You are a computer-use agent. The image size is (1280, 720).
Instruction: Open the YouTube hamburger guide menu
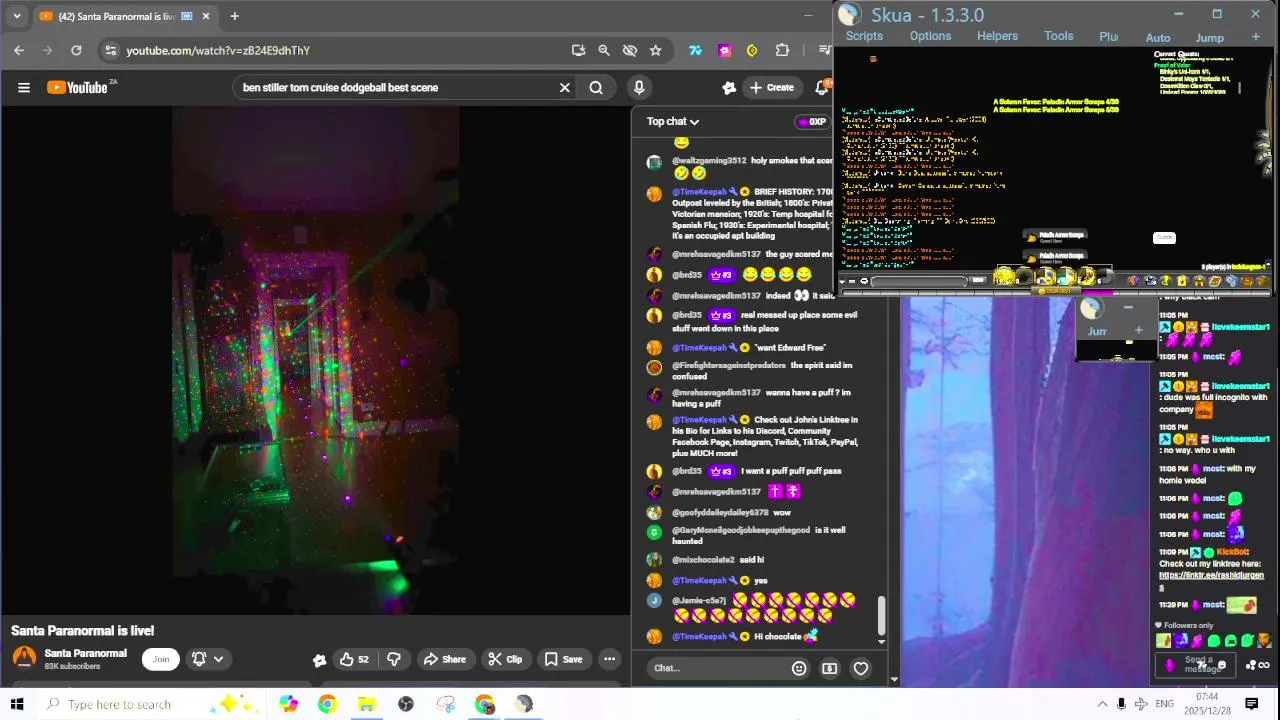point(24,87)
